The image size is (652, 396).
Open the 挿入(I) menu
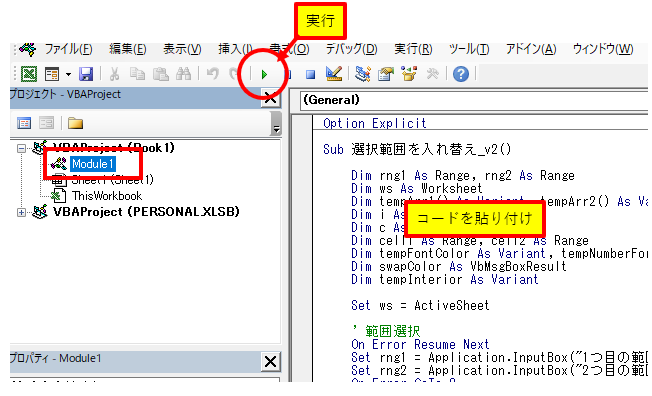pos(235,50)
